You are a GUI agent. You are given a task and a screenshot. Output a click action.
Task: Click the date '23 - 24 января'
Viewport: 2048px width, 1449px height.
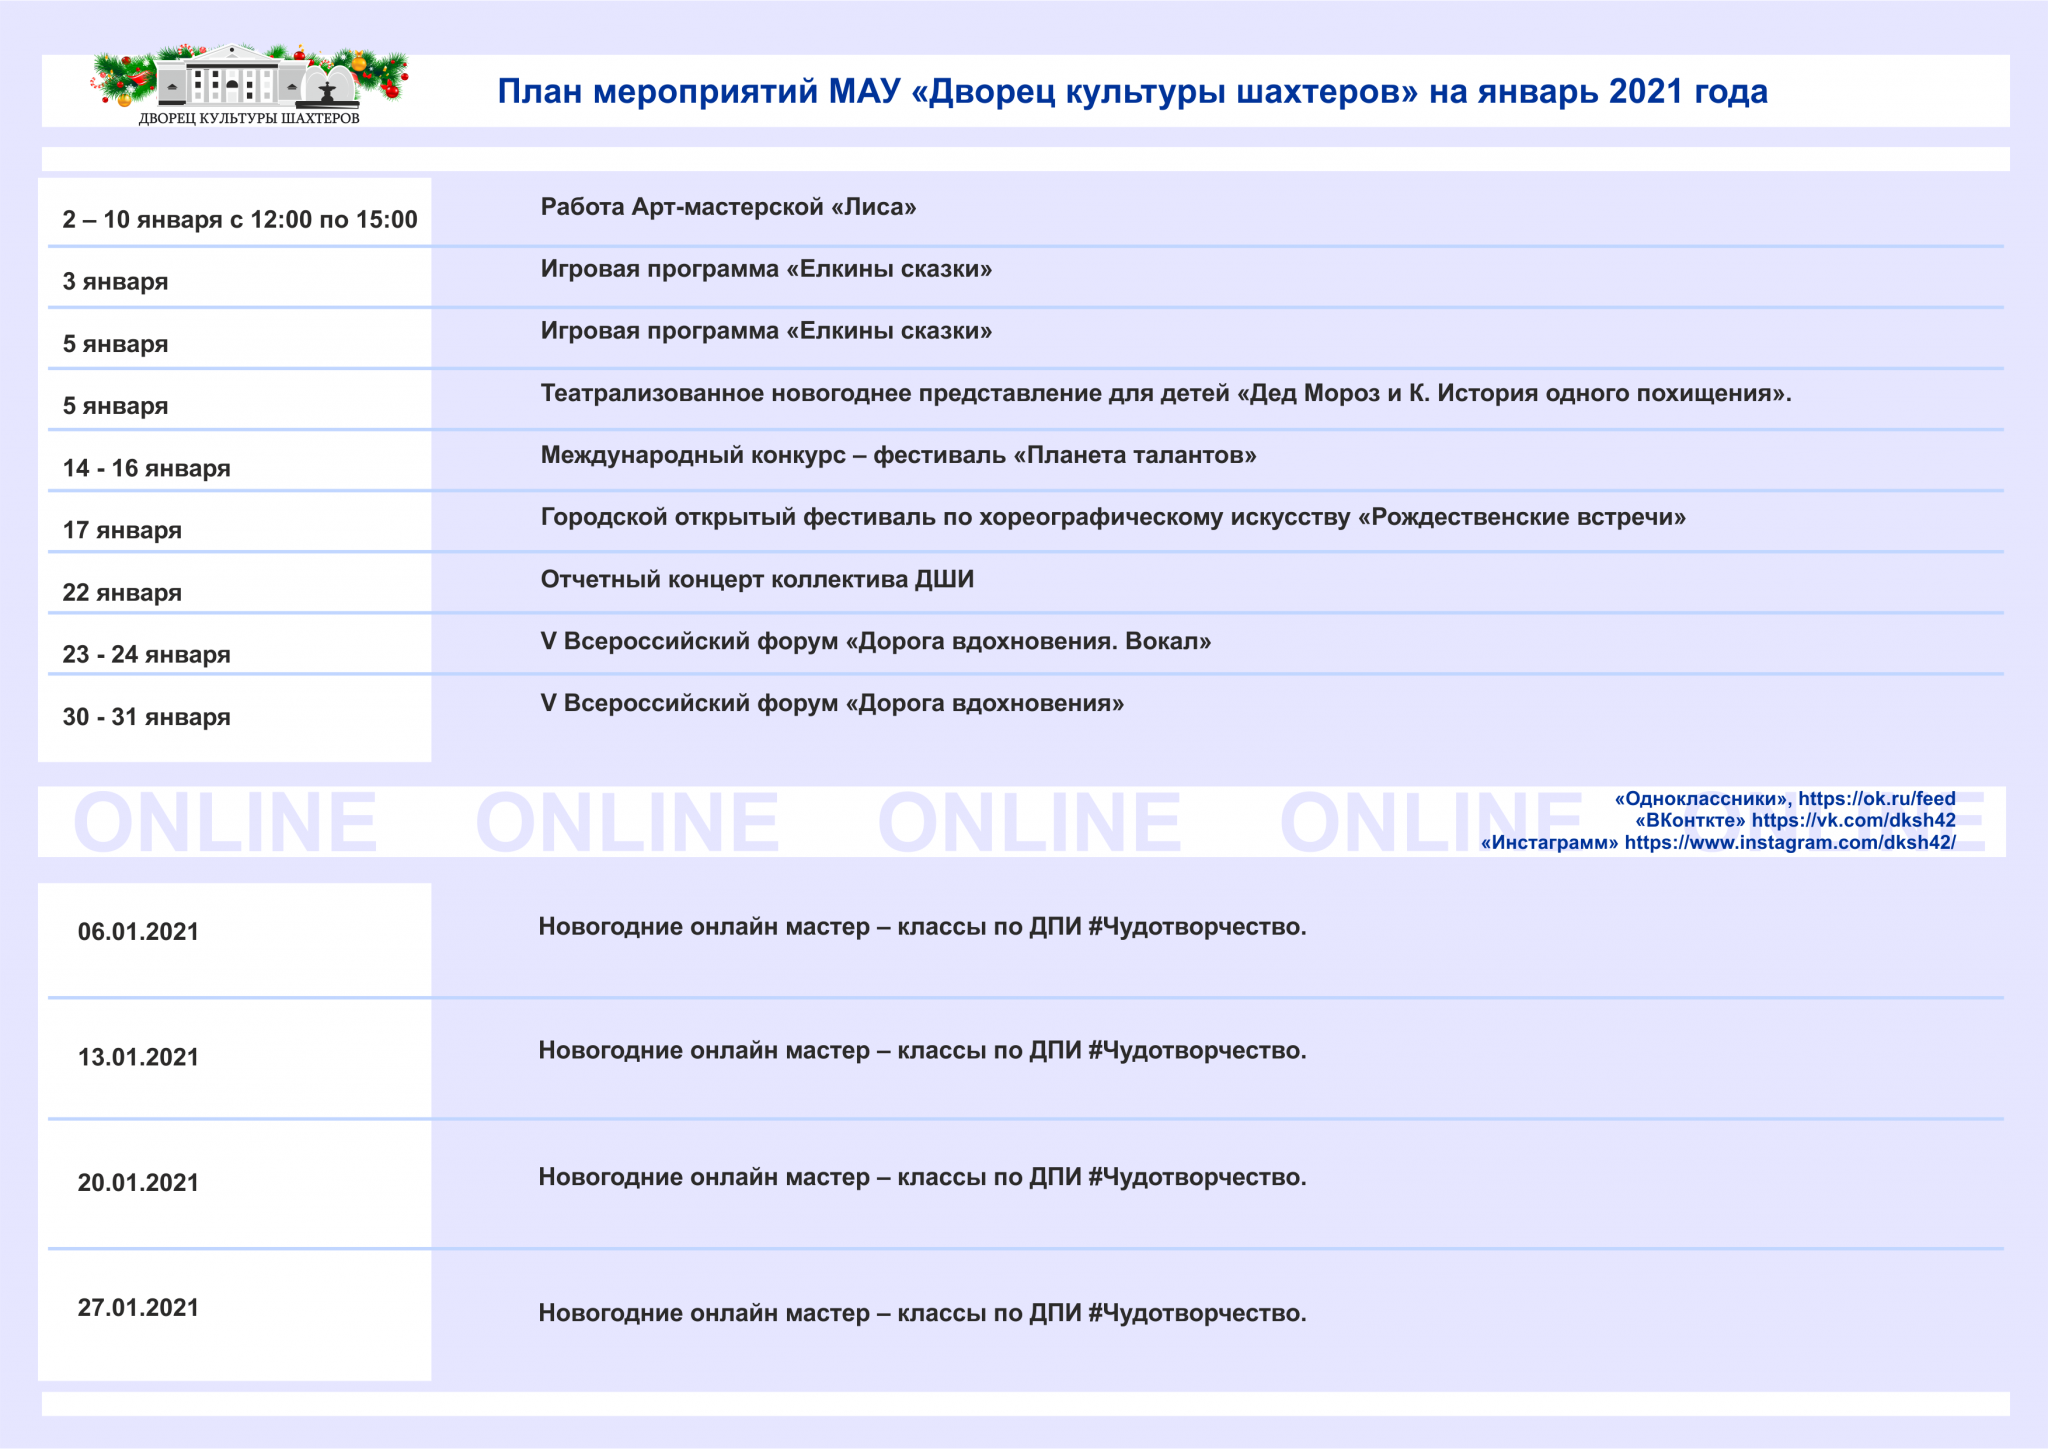[x=146, y=654]
